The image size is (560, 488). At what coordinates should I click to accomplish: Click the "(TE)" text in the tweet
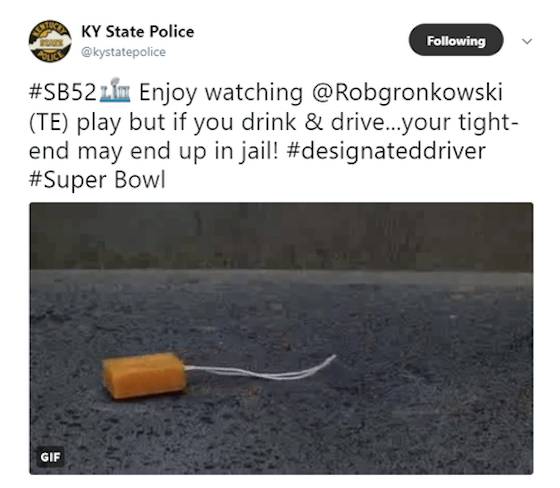(x=49, y=123)
